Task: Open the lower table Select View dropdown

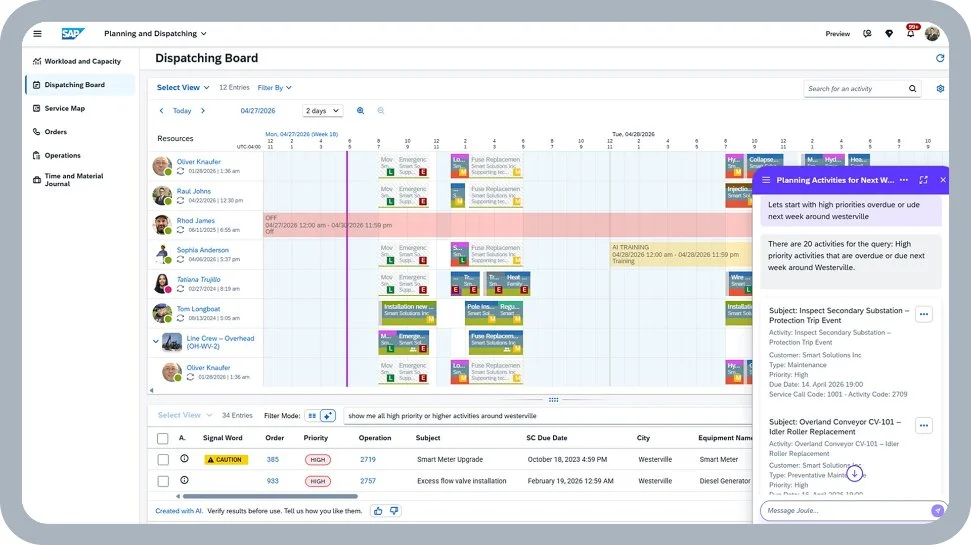Action: [x=185, y=416]
